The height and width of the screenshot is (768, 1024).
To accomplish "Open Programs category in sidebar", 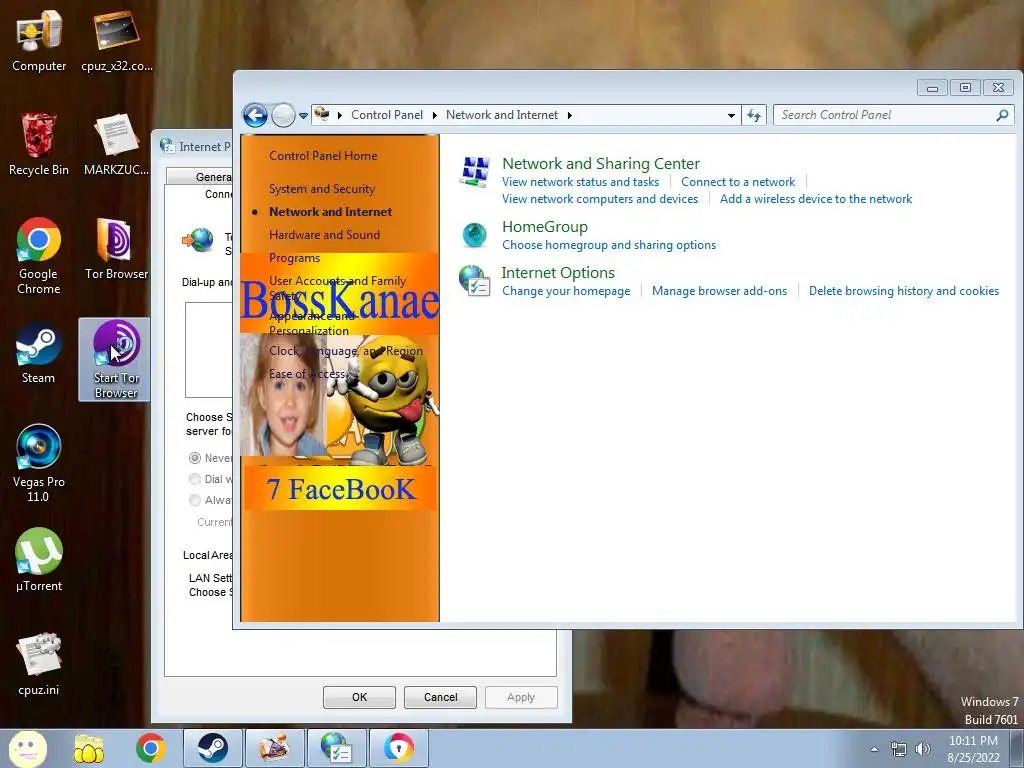I will 295,258.
